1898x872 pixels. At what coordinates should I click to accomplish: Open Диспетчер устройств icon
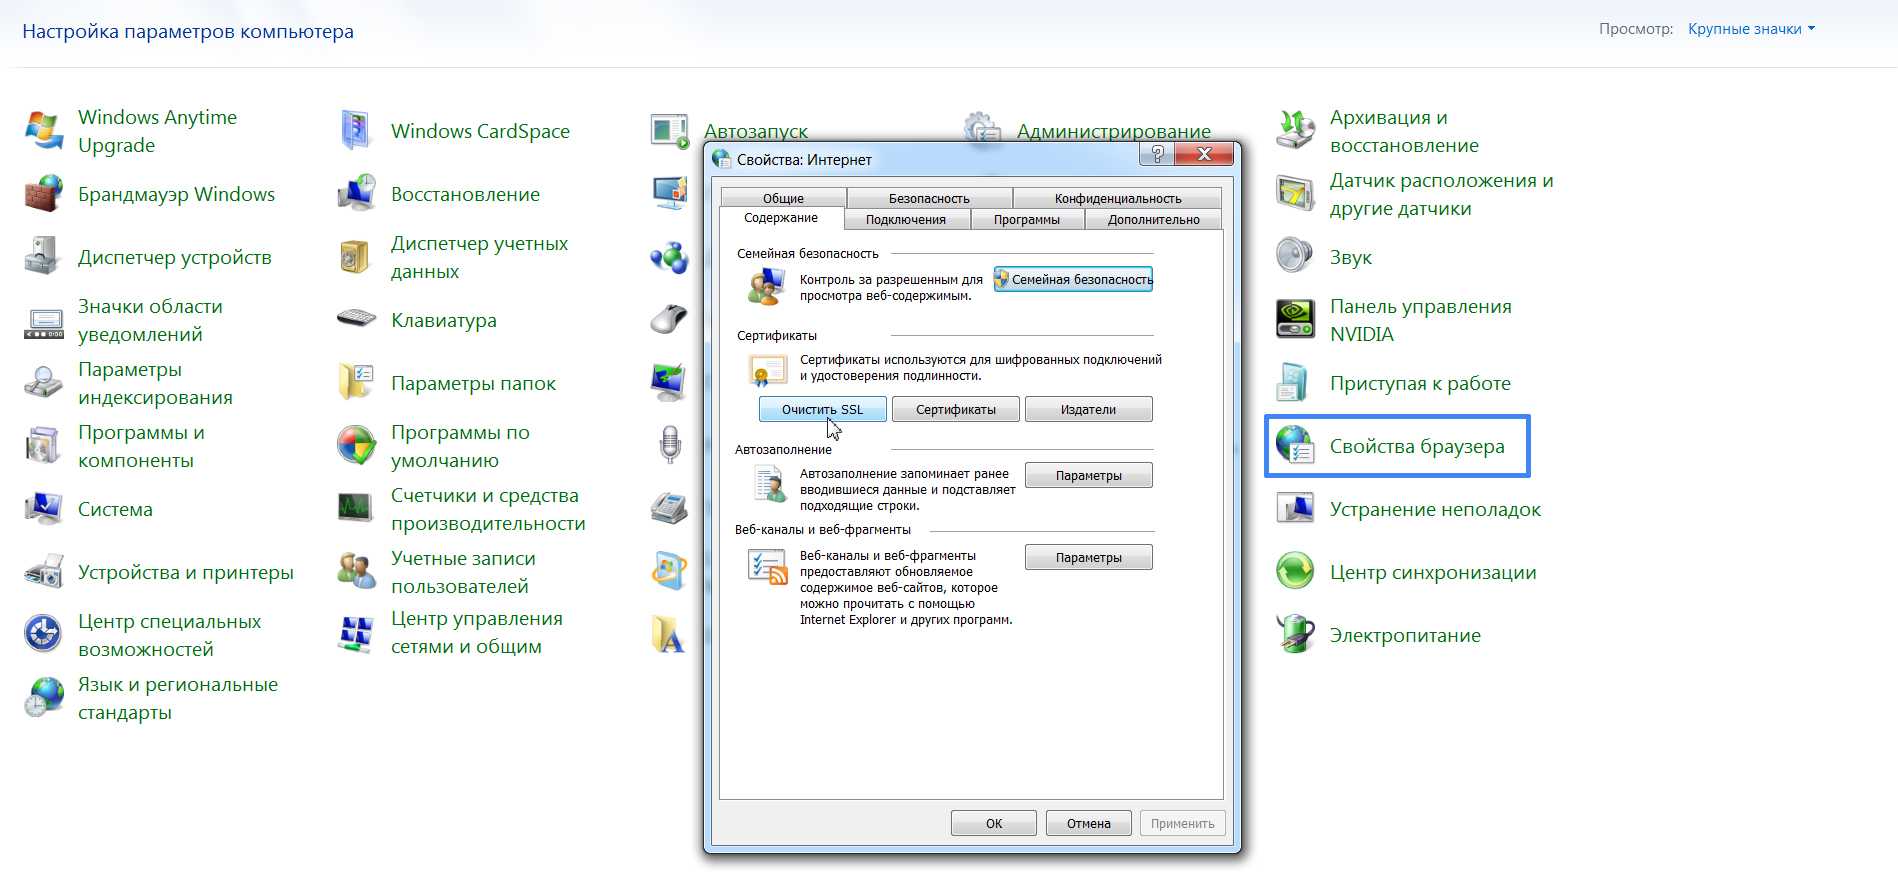click(43, 257)
